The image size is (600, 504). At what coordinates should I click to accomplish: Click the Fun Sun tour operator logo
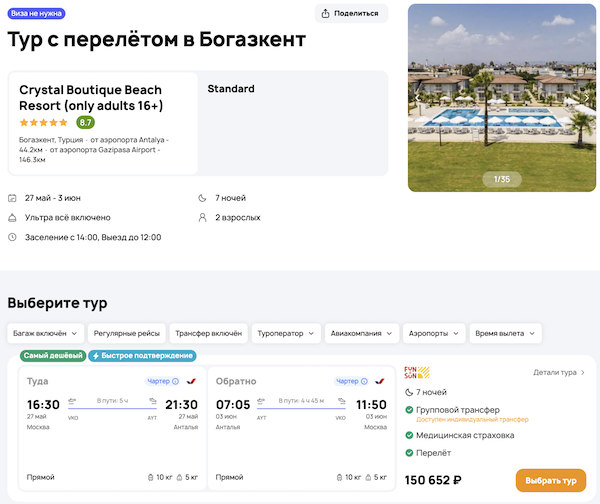pyautogui.click(x=416, y=374)
